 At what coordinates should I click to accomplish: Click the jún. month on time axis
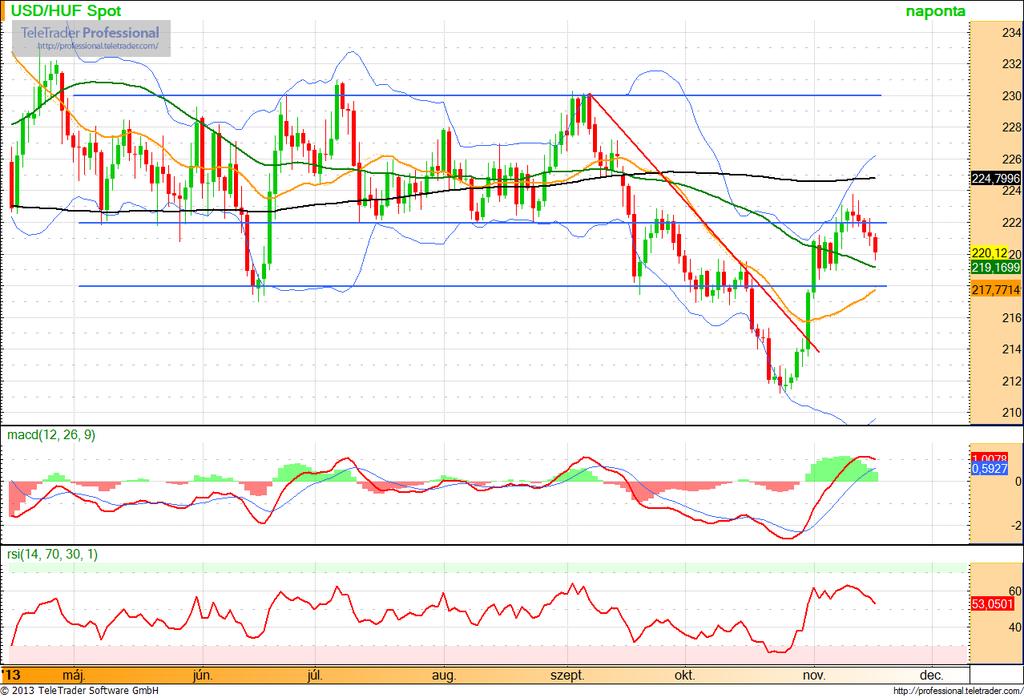pyautogui.click(x=202, y=675)
